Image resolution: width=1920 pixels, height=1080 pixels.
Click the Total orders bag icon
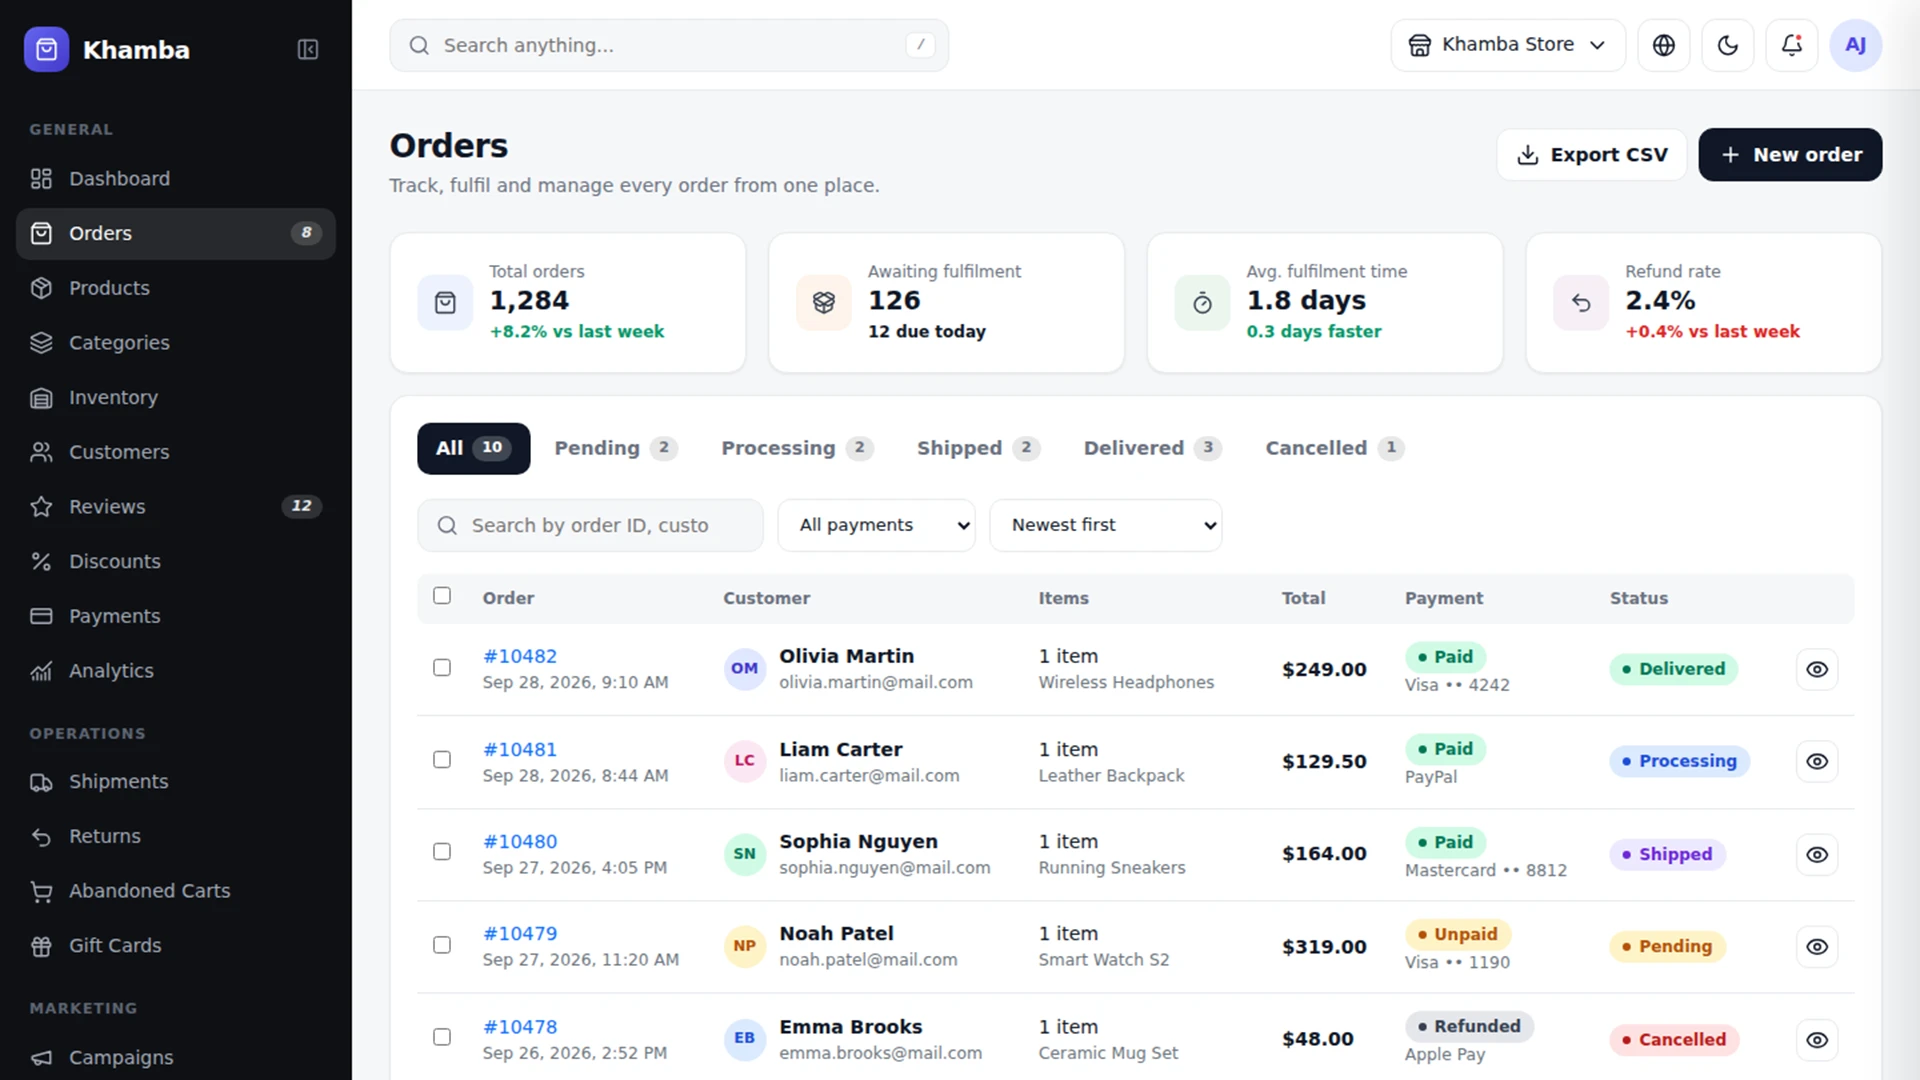tap(445, 302)
